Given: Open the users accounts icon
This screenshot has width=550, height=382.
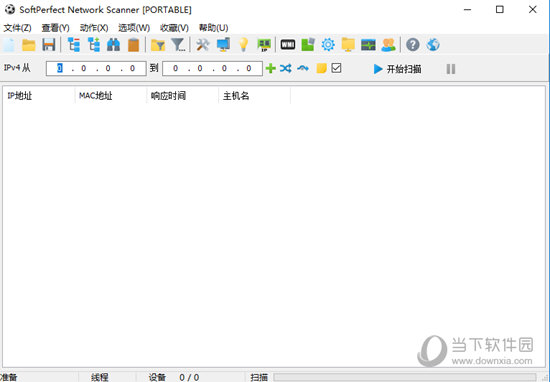Looking at the screenshot, I should (389, 45).
